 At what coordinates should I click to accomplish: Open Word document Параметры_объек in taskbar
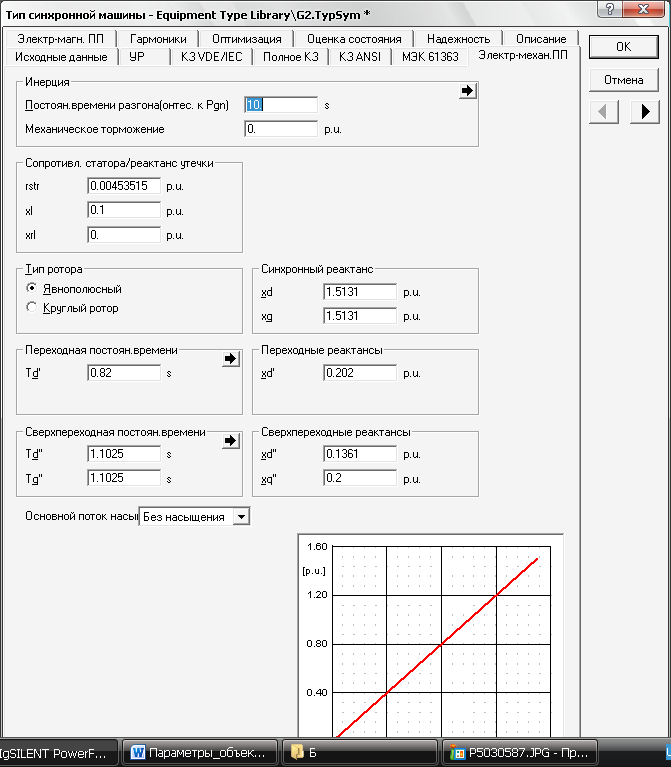coord(200,752)
